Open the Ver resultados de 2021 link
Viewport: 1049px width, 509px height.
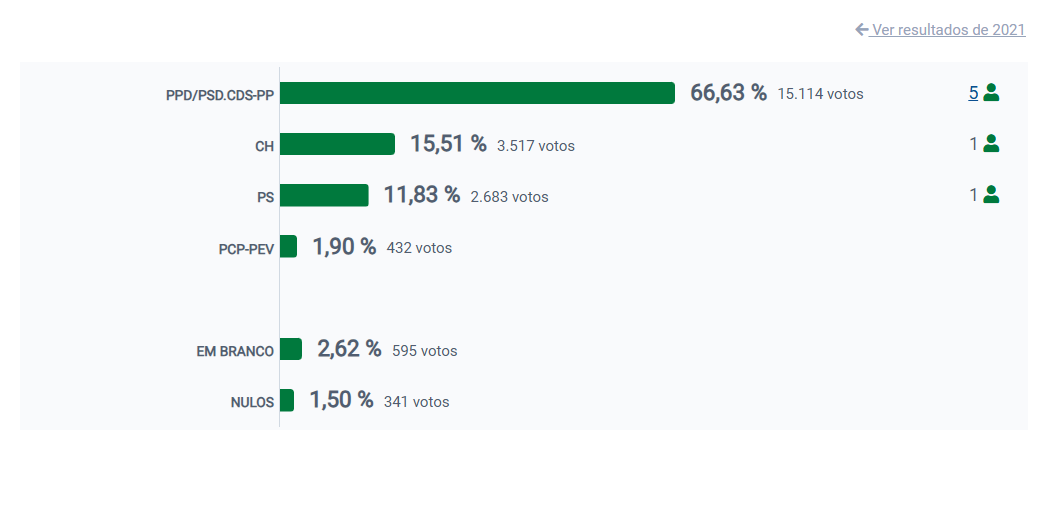pyautogui.click(x=948, y=30)
